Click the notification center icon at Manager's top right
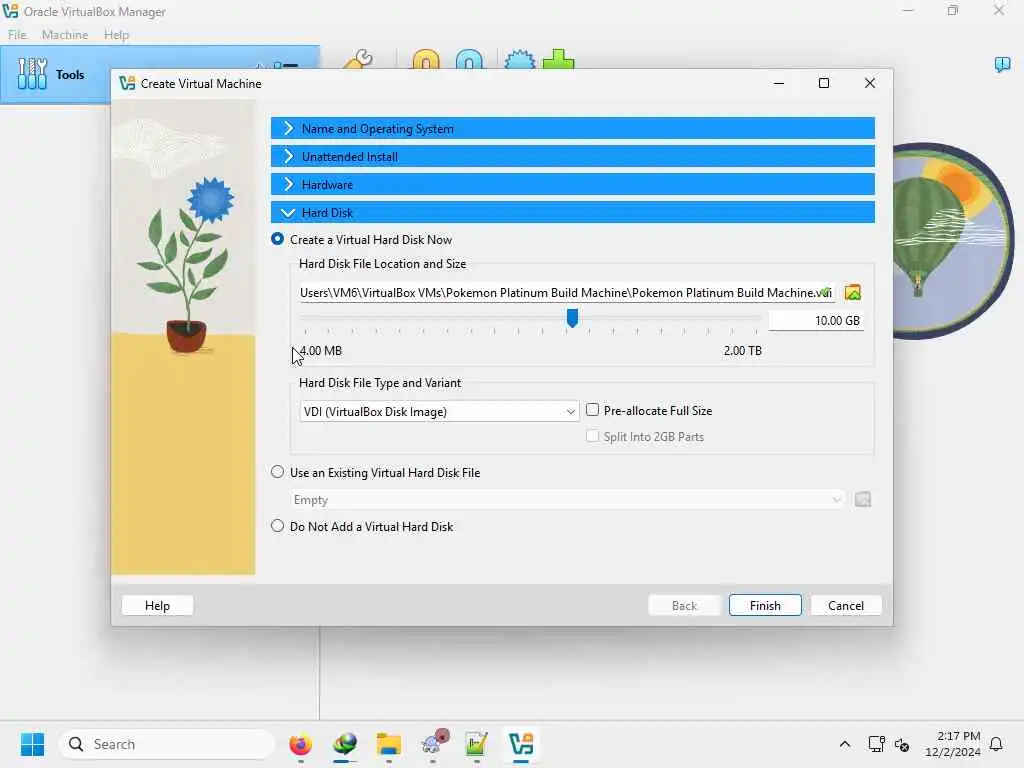Screen dimensions: 1024x768 1002,64
